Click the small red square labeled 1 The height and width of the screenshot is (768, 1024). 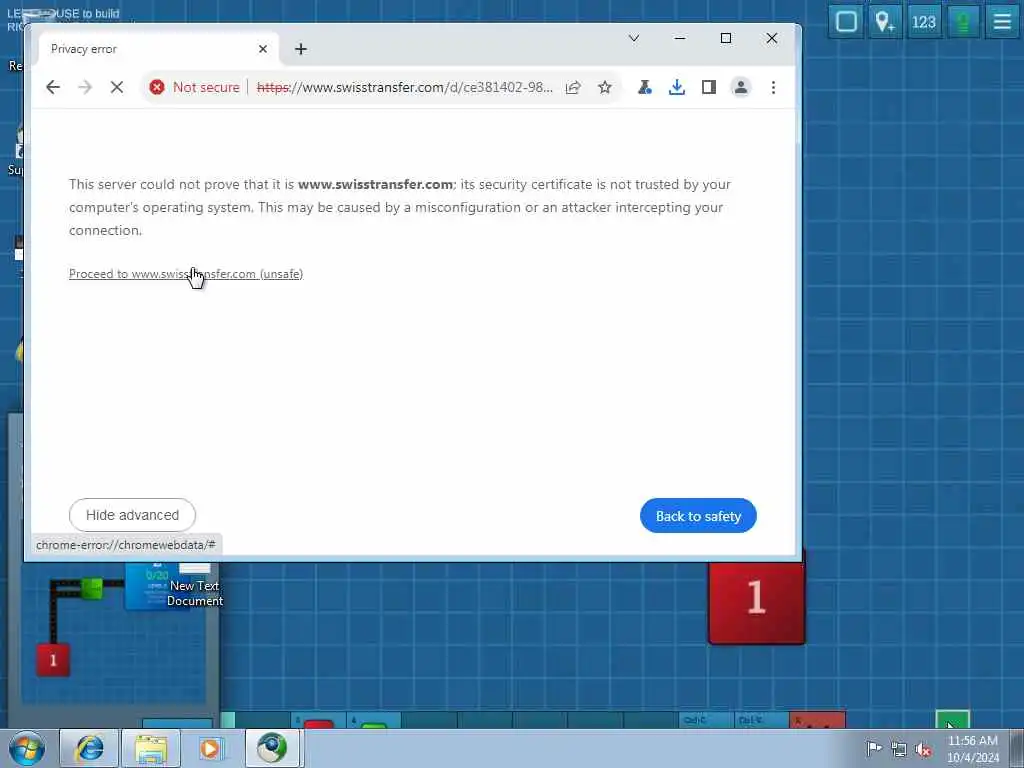(53, 660)
